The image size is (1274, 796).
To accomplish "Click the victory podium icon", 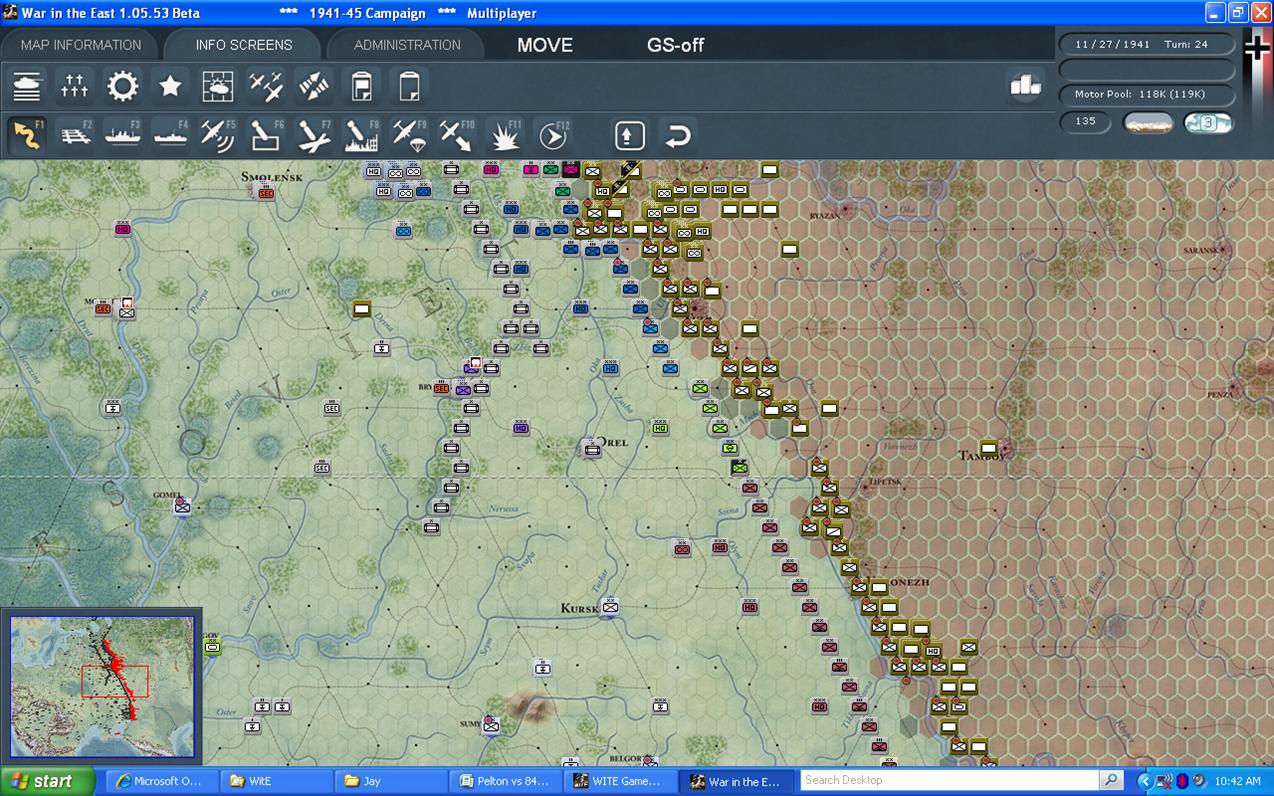I will point(1026,86).
